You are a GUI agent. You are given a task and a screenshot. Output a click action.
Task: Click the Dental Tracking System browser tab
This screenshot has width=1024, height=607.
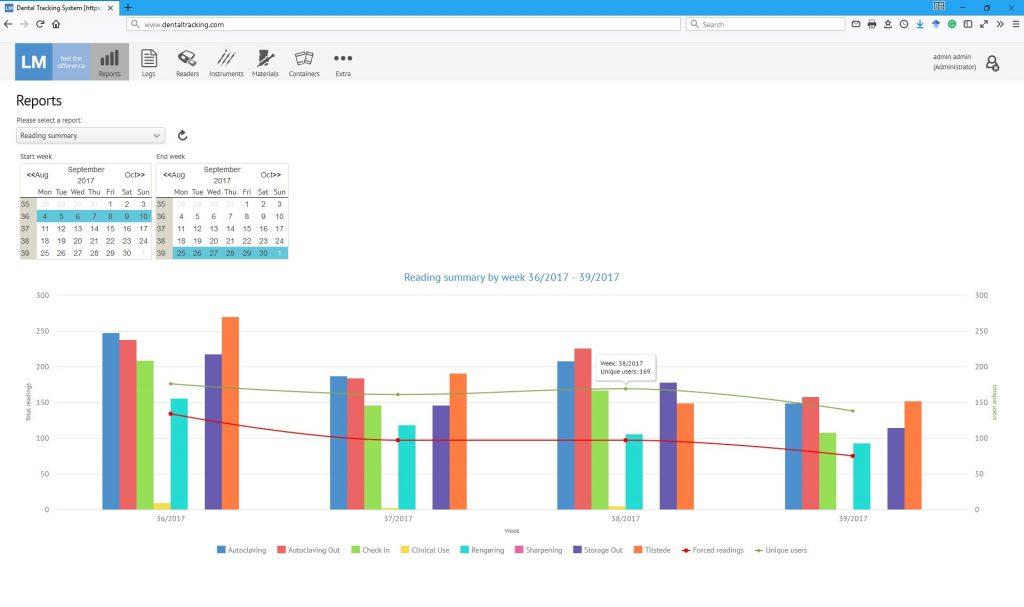[x=58, y=7]
